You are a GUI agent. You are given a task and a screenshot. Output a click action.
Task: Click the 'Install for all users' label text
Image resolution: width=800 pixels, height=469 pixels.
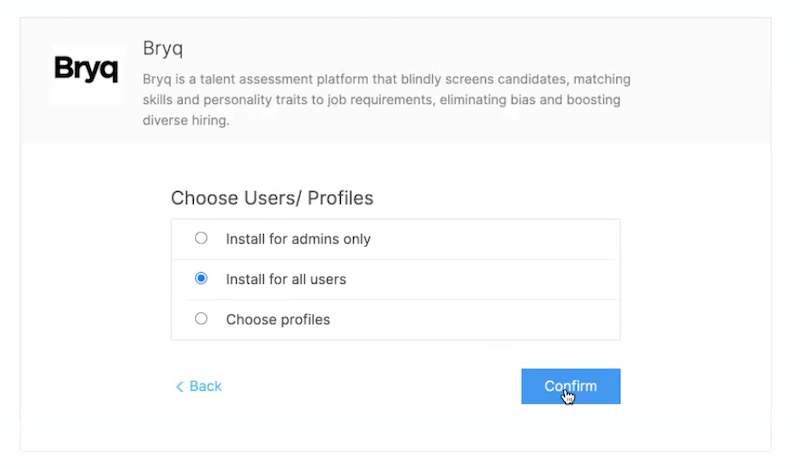286,279
